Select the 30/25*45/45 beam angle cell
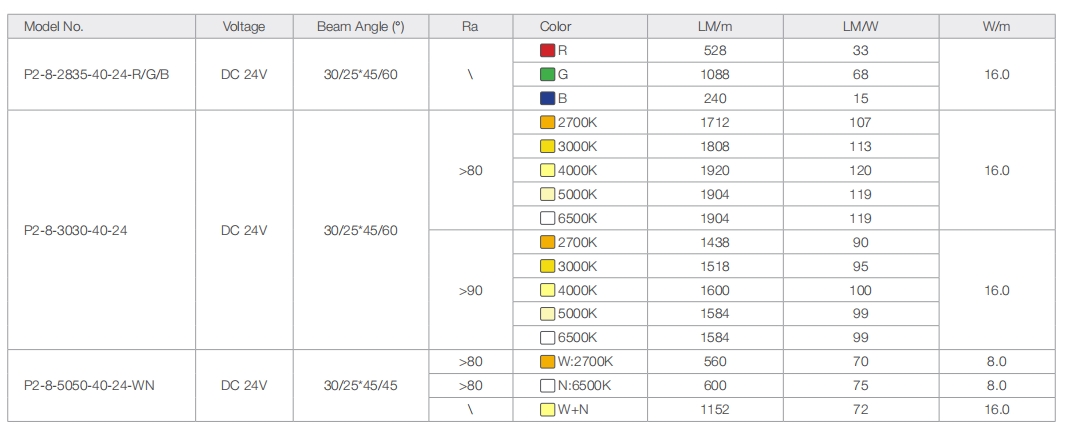Image resolution: width=1067 pixels, height=436 pixels. pos(360,386)
